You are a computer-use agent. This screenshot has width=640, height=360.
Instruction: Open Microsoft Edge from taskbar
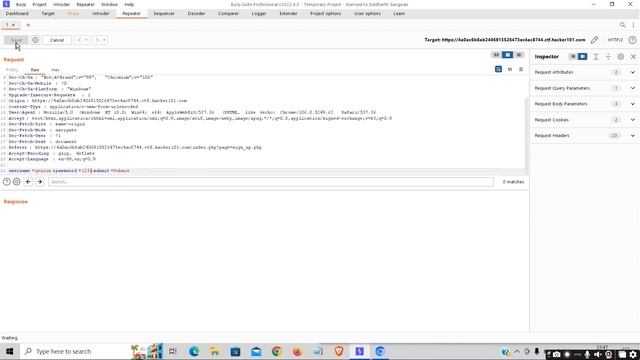(194, 351)
